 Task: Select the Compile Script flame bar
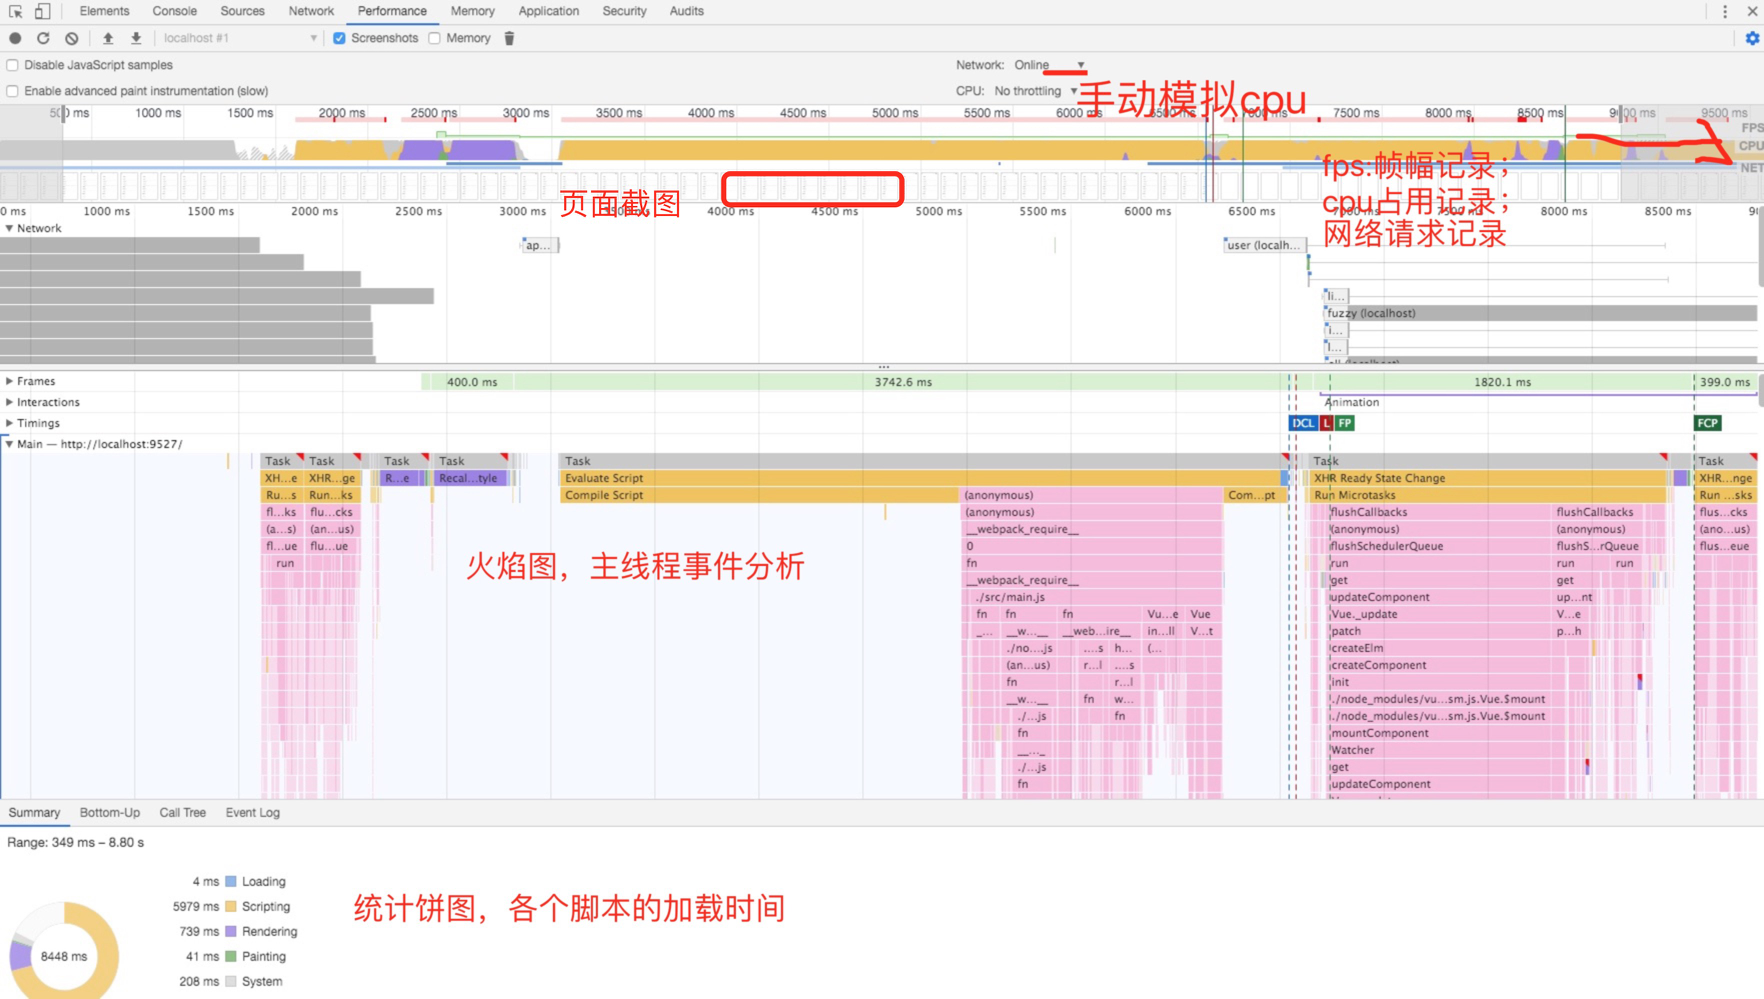[761, 495]
